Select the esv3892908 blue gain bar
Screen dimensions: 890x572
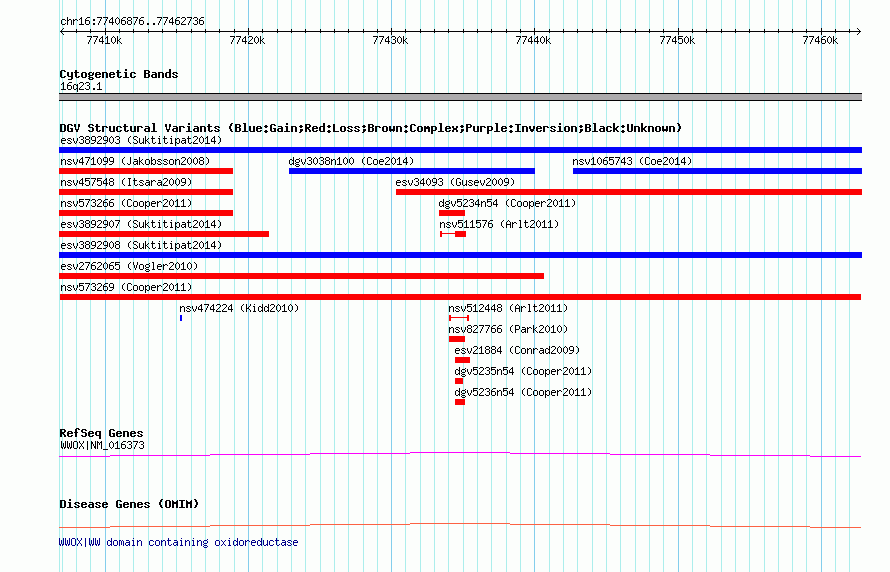460,255
